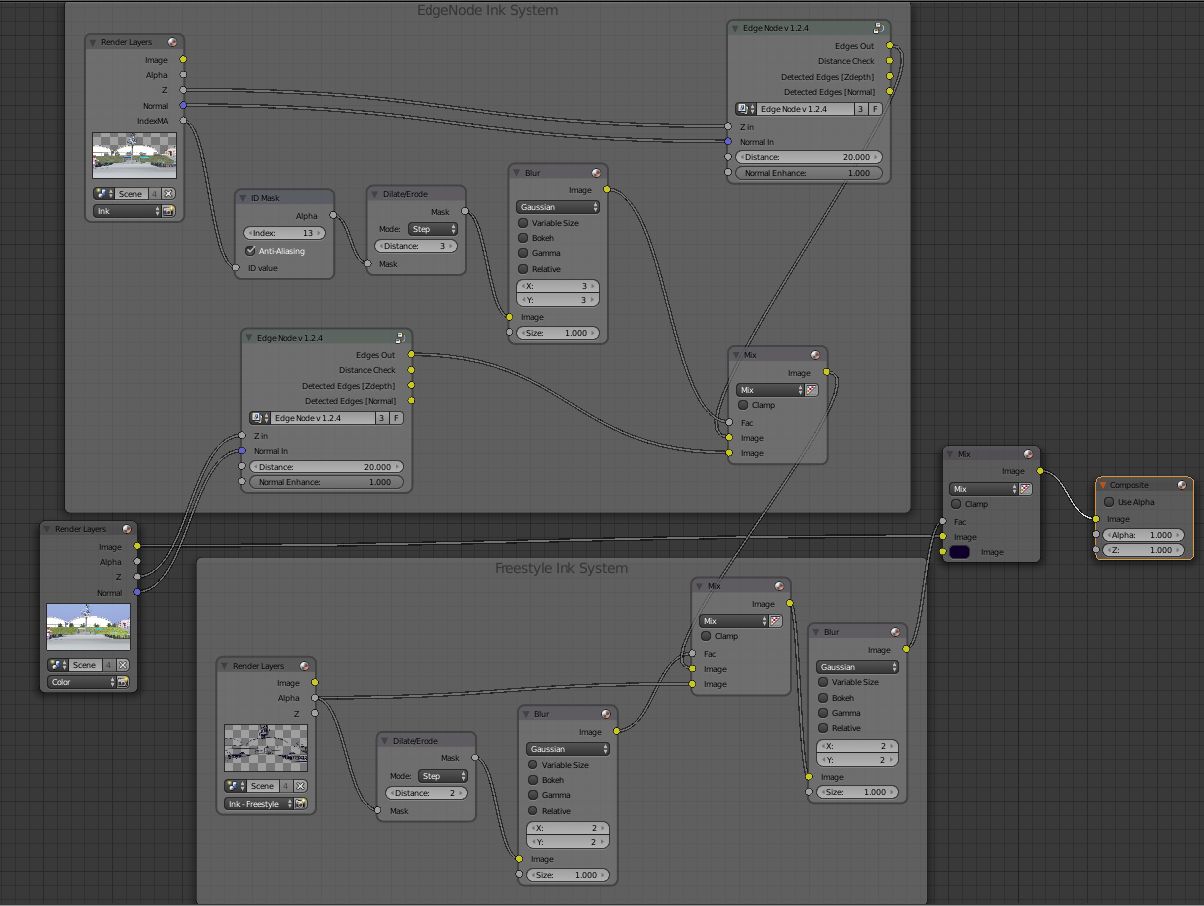Click the group icon at top-right of the Edge Node header
This screenshot has height=906, width=1204.
pyautogui.click(x=879, y=28)
